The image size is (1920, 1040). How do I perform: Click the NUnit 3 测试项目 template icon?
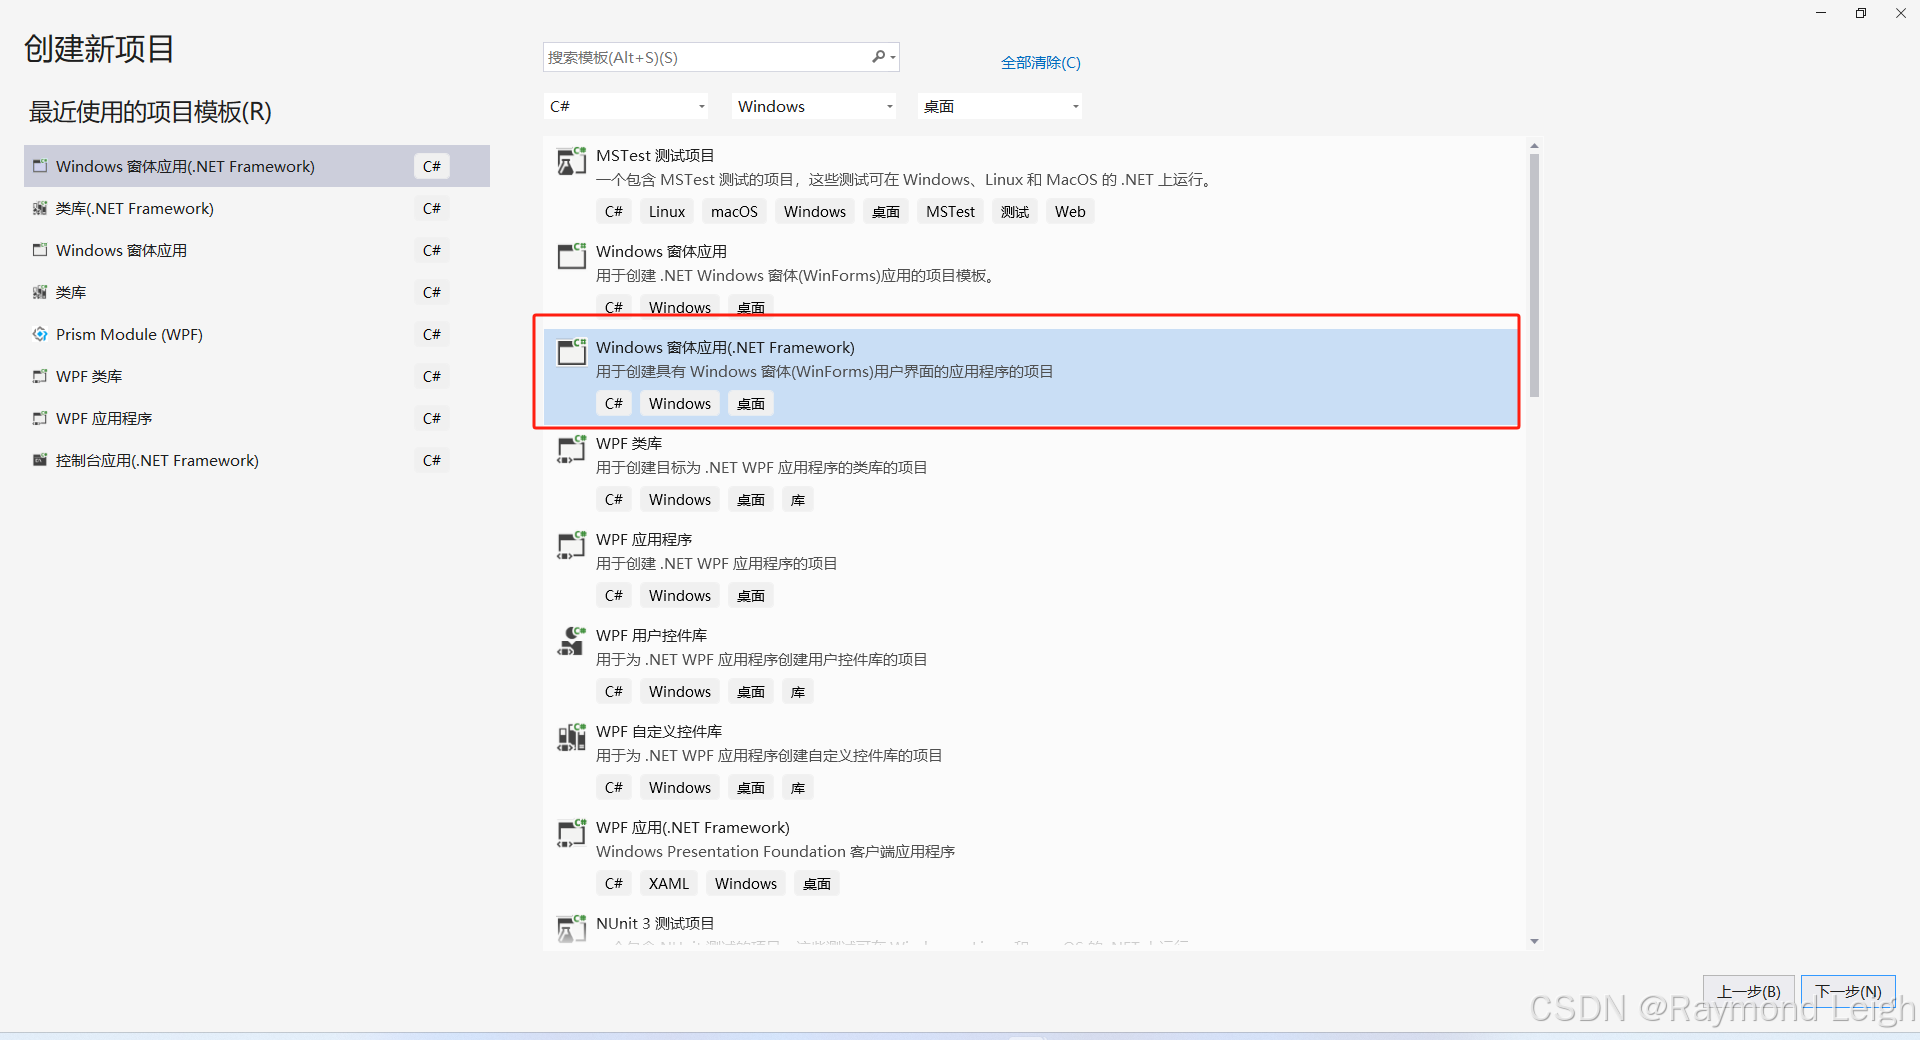coord(571,928)
